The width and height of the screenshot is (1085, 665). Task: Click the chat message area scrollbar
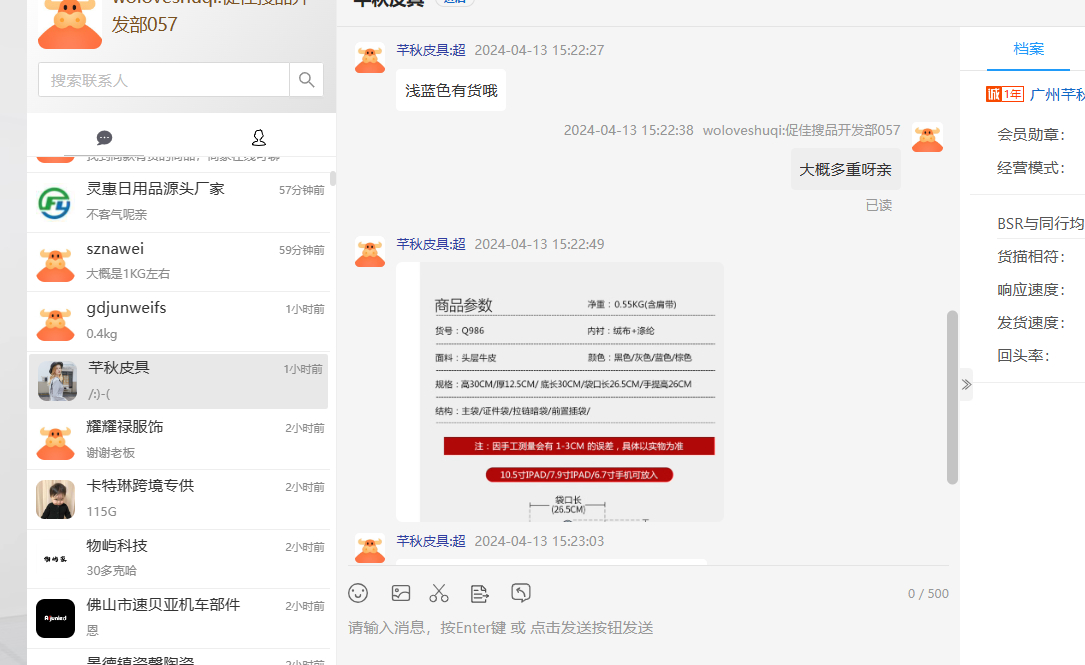952,396
